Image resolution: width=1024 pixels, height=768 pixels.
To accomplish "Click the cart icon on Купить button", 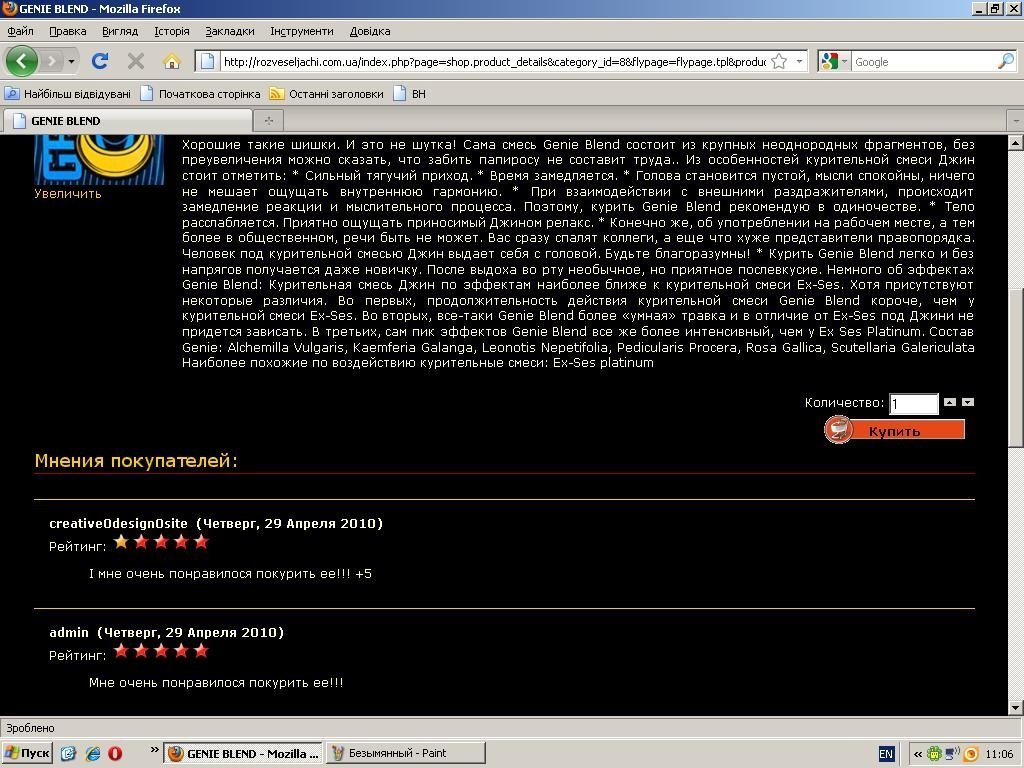I will [x=838, y=430].
